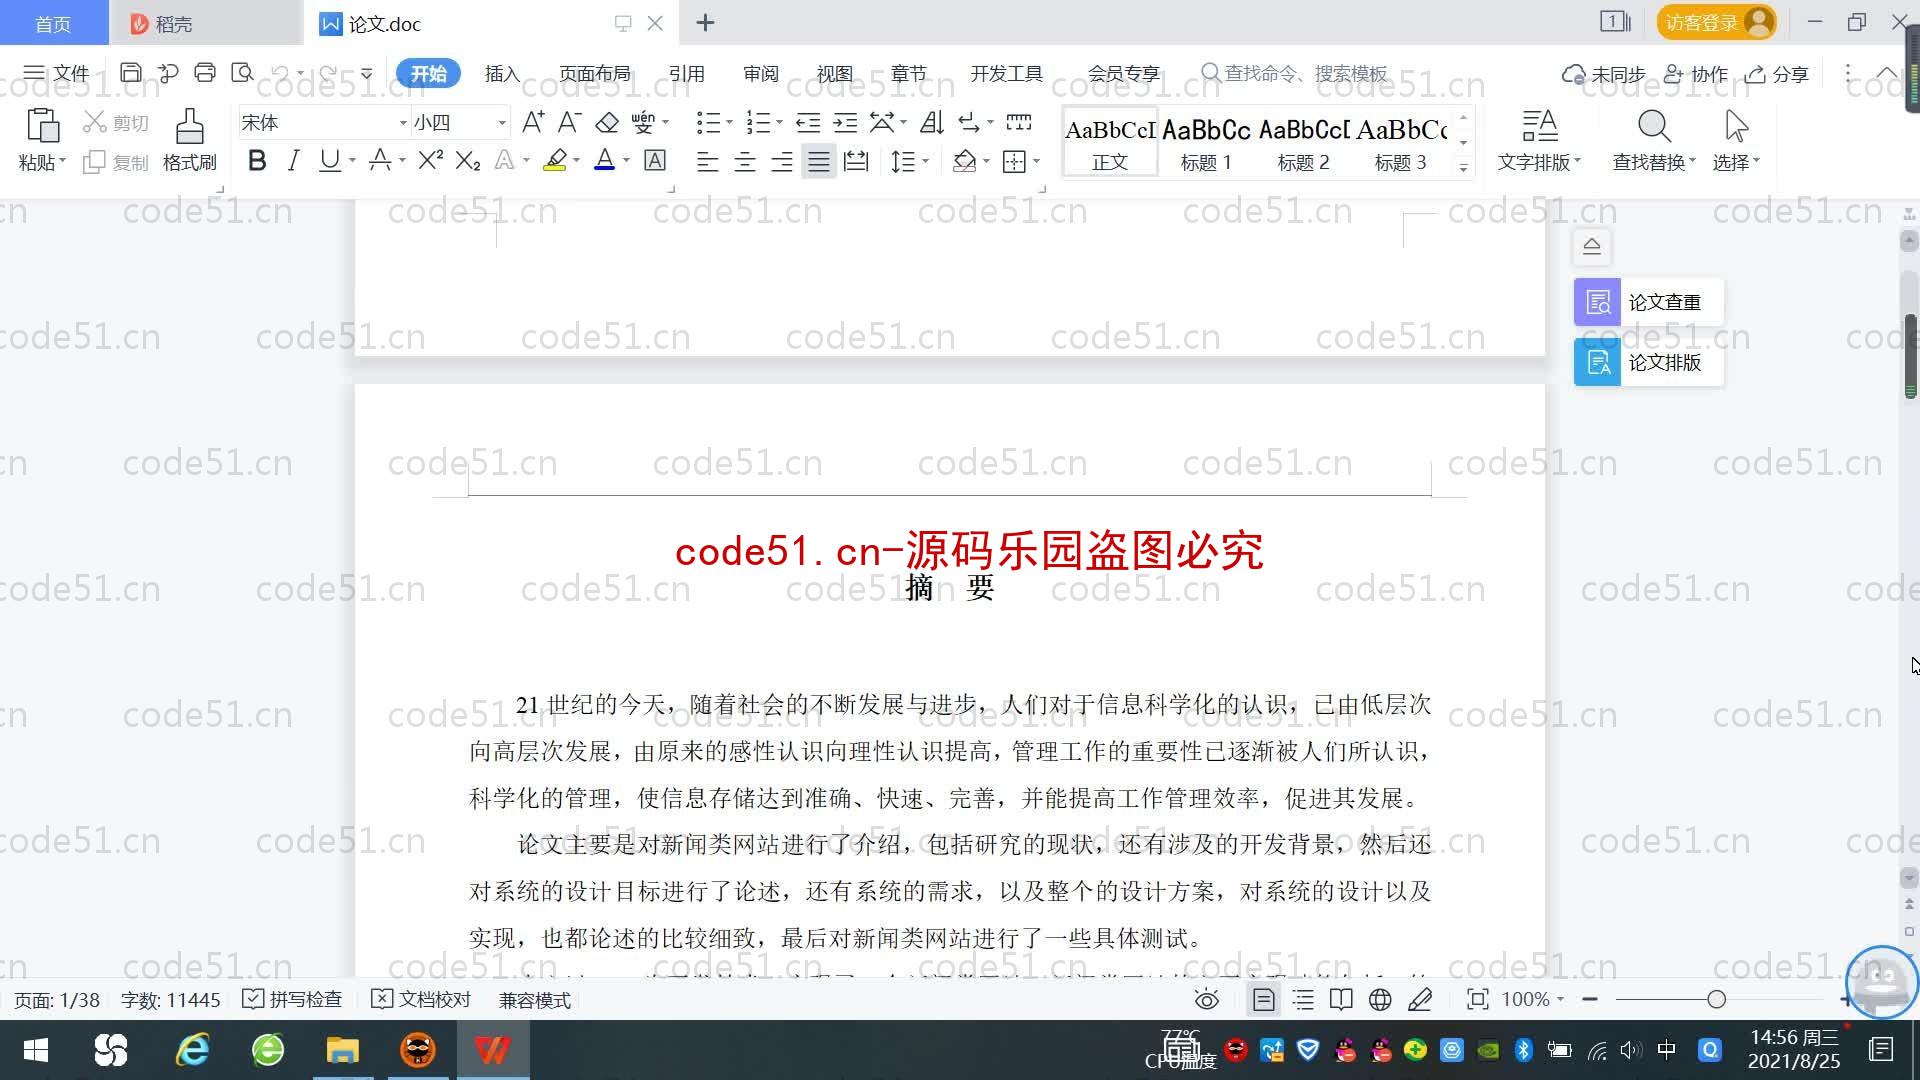The image size is (1920, 1080).
Task: Open quick access toolbar customize arrow
Action: click(x=367, y=73)
